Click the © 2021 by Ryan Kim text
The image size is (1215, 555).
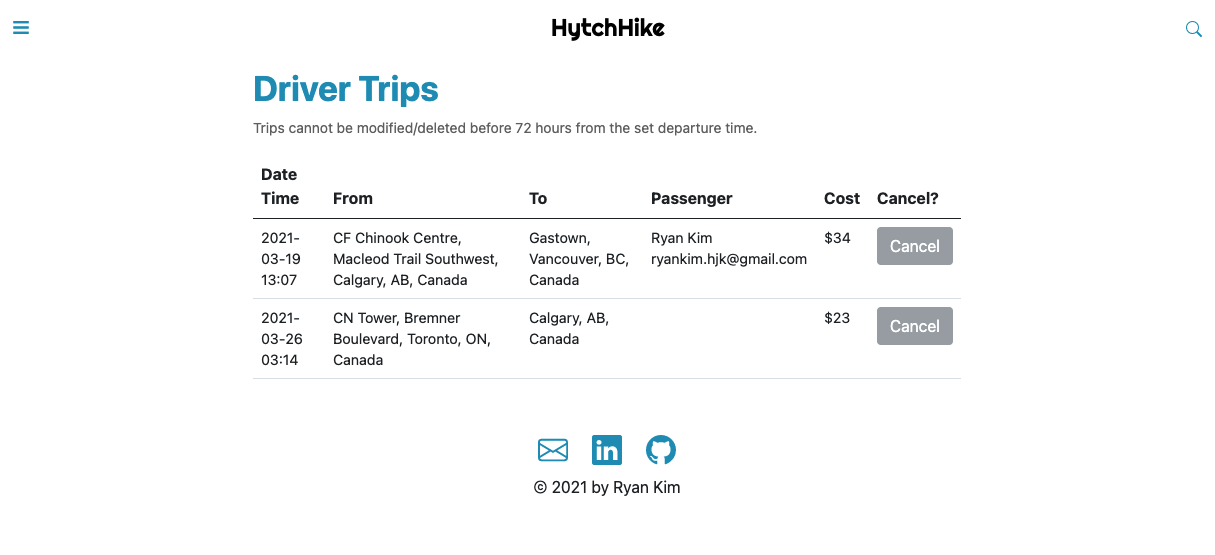[x=607, y=487]
